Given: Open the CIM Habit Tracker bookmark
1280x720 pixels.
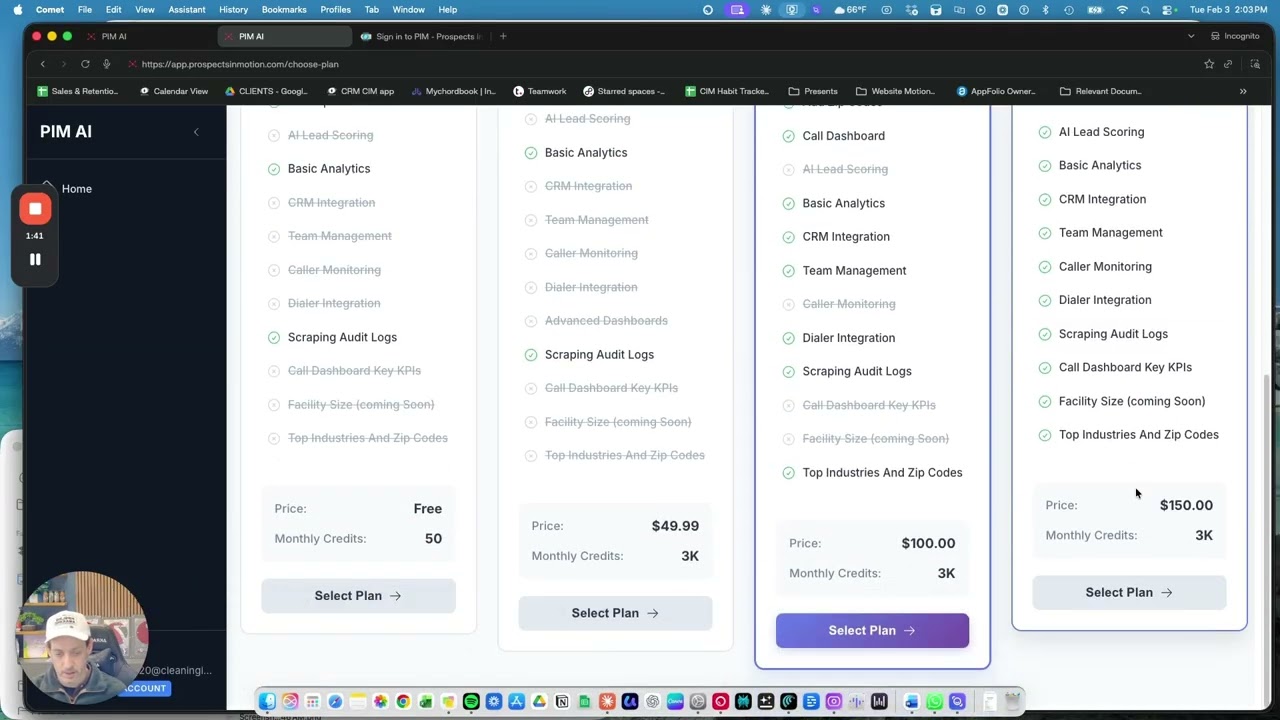Looking at the screenshot, I should pos(727,91).
